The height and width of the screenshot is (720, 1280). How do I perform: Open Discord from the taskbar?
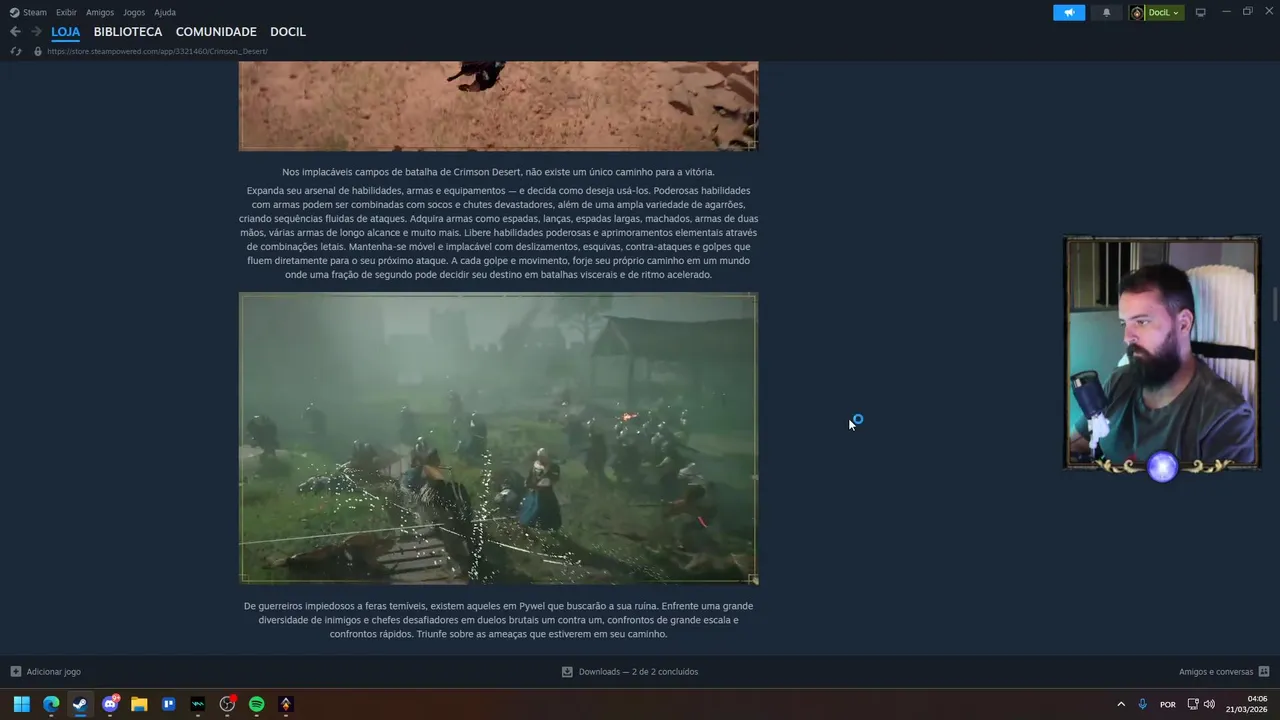(110, 704)
